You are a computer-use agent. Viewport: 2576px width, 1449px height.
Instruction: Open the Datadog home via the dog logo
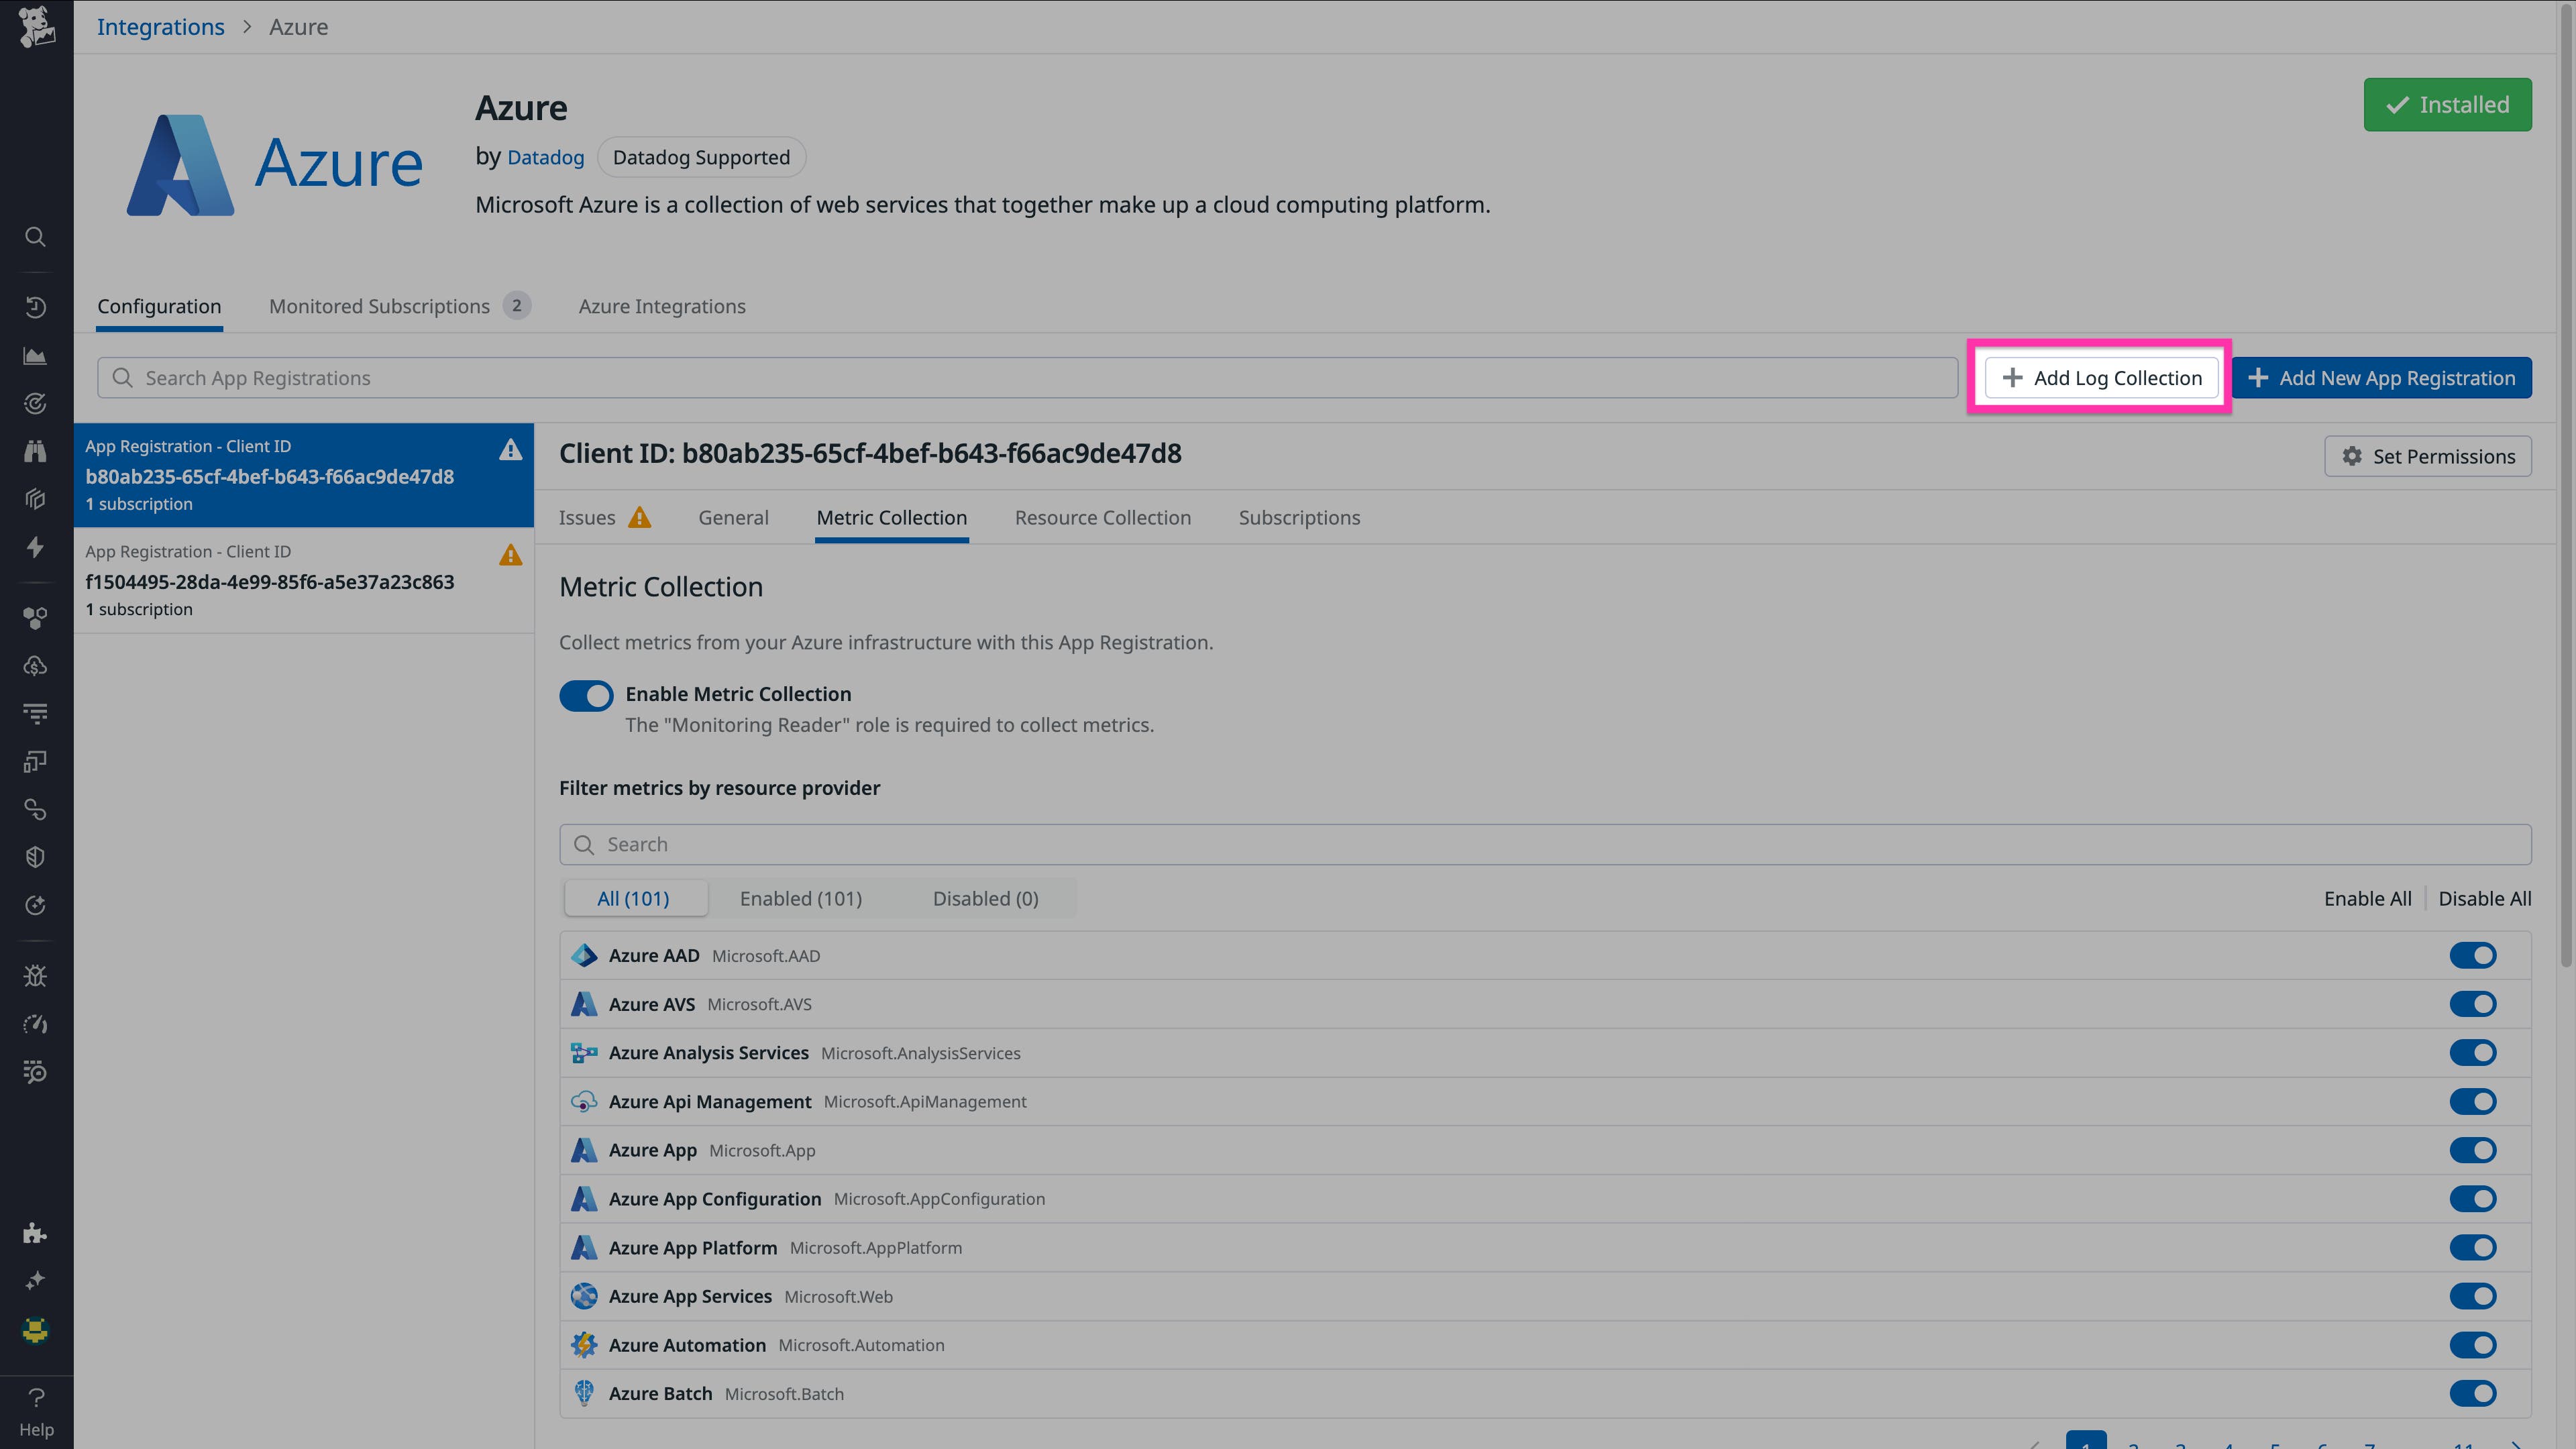36,27
